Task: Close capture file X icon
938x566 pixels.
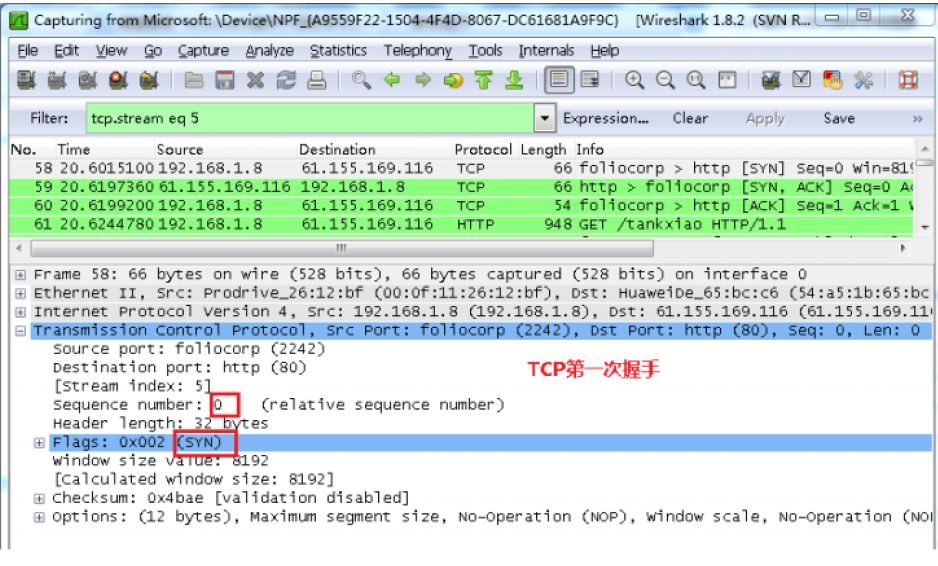Action: pyautogui.click(x=255, y=80)
